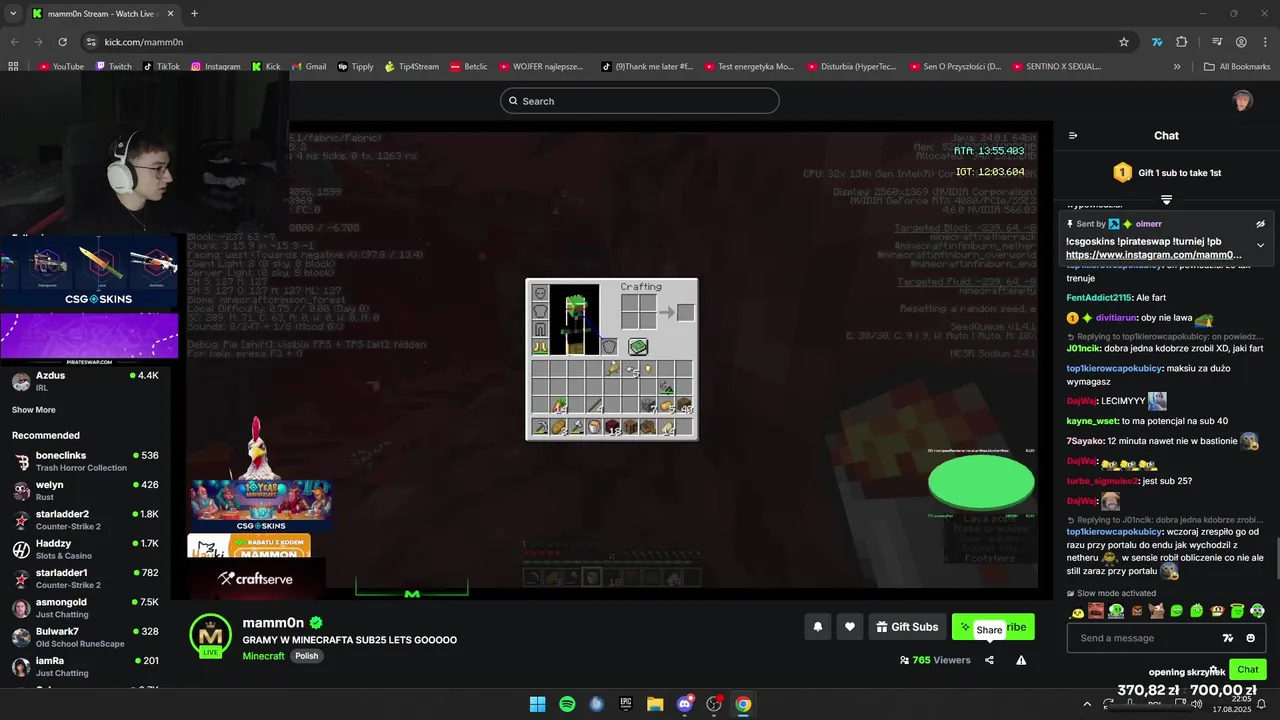Viewport: 1280px width, 720px height.
Task: Click username top1kierowcapokubicy in maksiu message
Action: coord(1114,368)
